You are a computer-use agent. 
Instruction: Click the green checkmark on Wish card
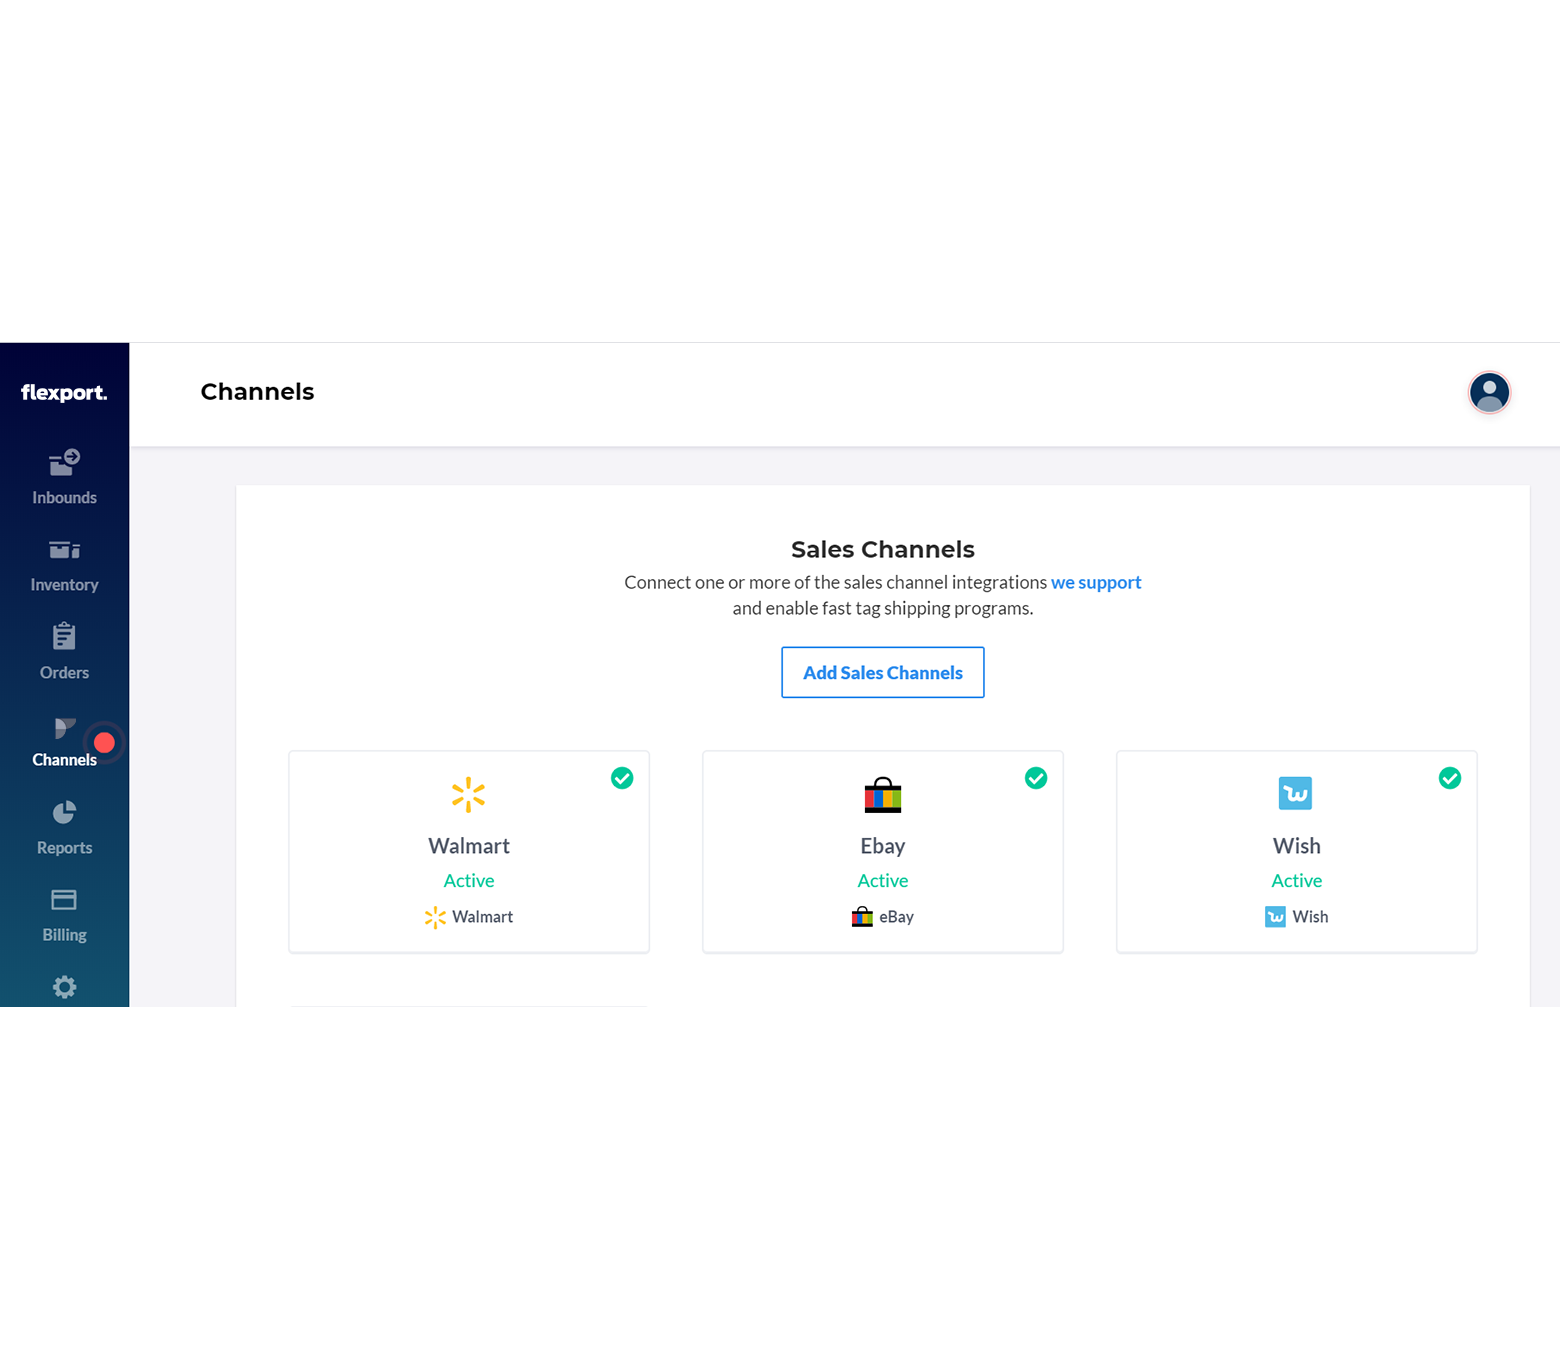pyautogui.click(x=1450, y=778)
